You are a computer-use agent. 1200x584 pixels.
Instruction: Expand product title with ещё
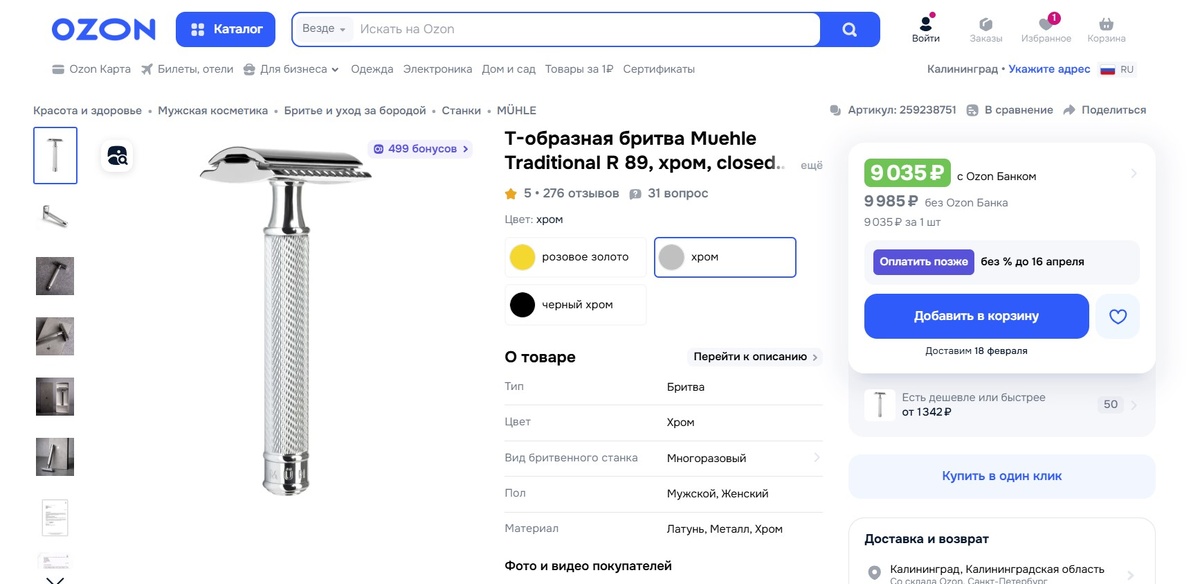pyautogui.click(x=811, y=166)
